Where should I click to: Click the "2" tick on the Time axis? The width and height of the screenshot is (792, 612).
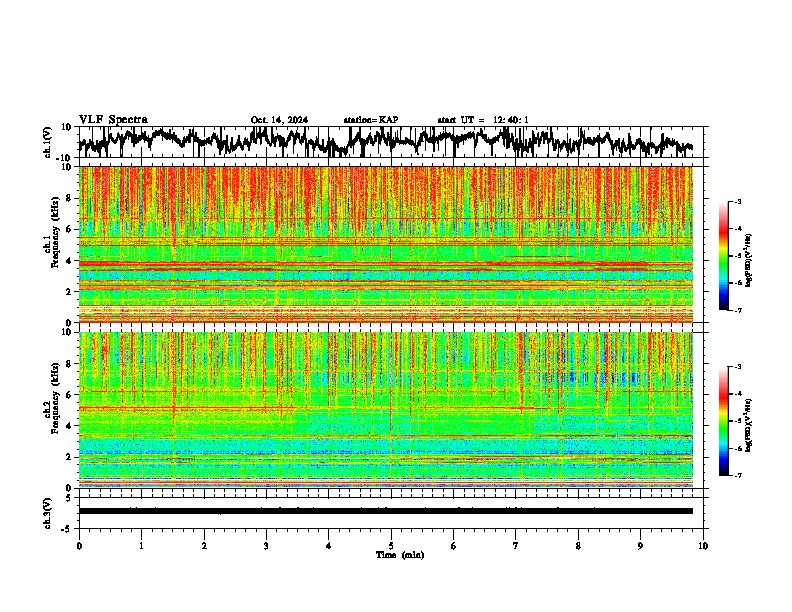pyautogui.click(x=204, y=546)
